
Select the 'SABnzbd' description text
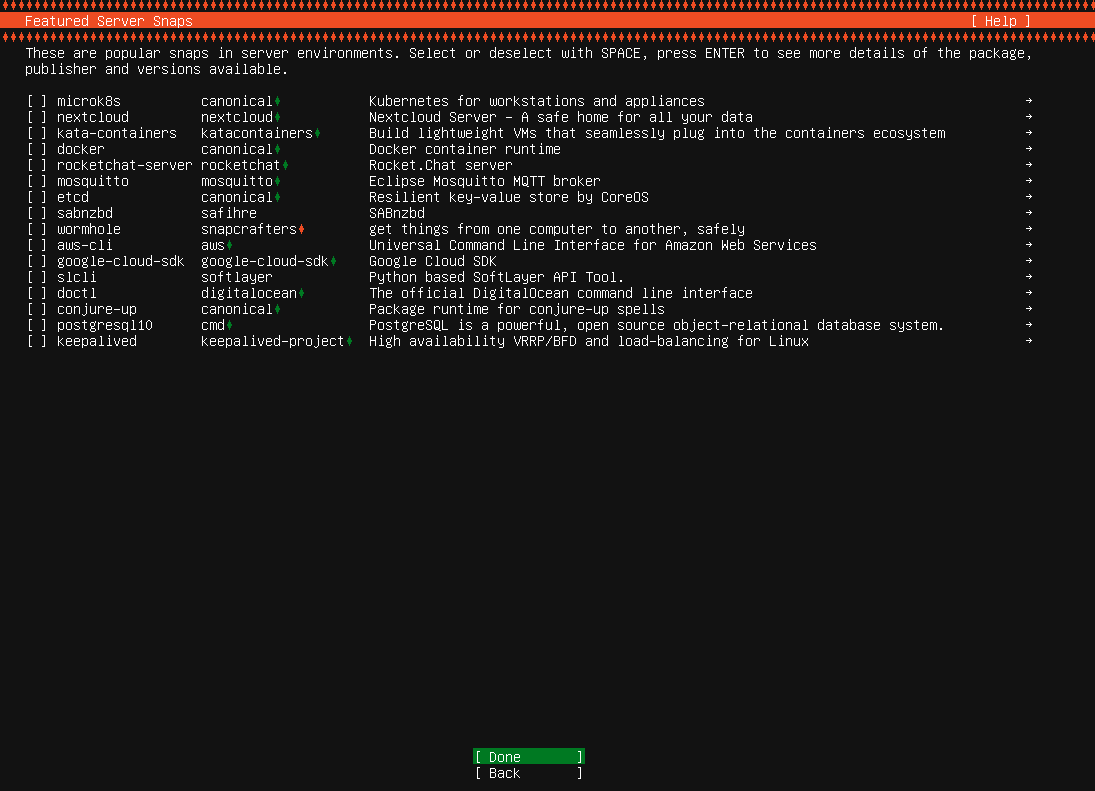point(397,214)
